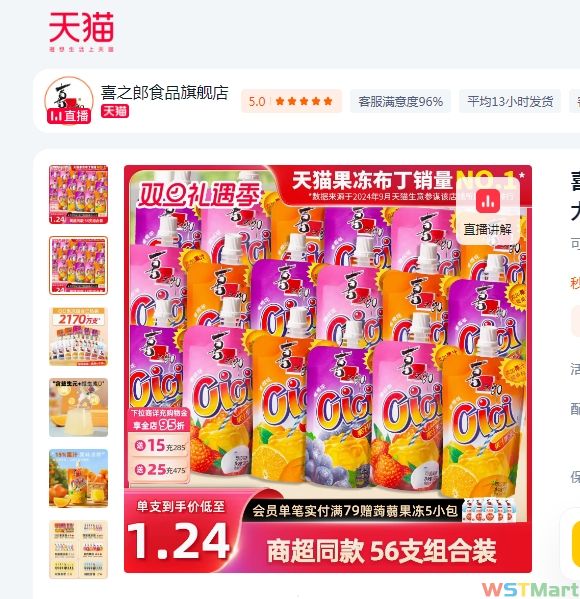580x599 pixels.
Task: Click the five-star store rating
Action: pyautogui.click(x=304, y=101)
